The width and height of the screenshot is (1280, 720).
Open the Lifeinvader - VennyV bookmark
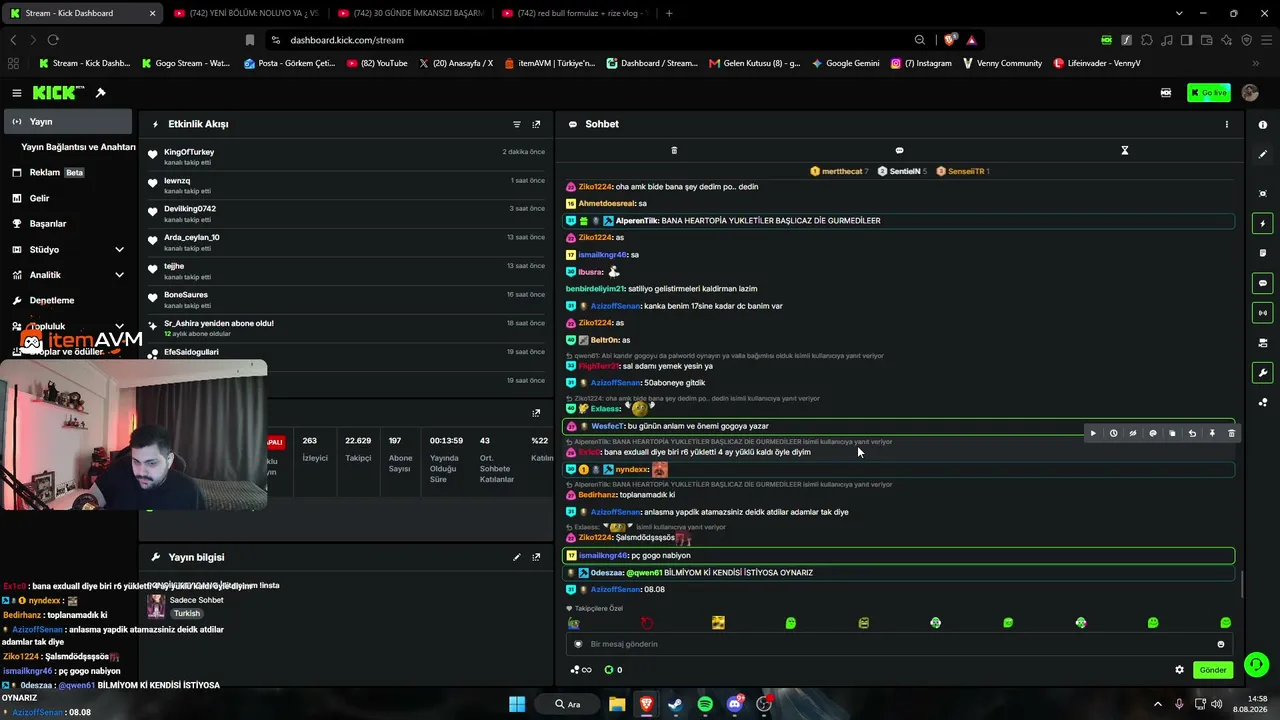[x=1097, y=63]
